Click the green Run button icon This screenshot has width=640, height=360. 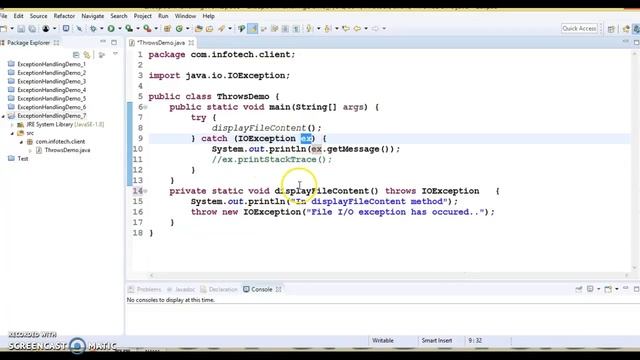click(111, 29)
